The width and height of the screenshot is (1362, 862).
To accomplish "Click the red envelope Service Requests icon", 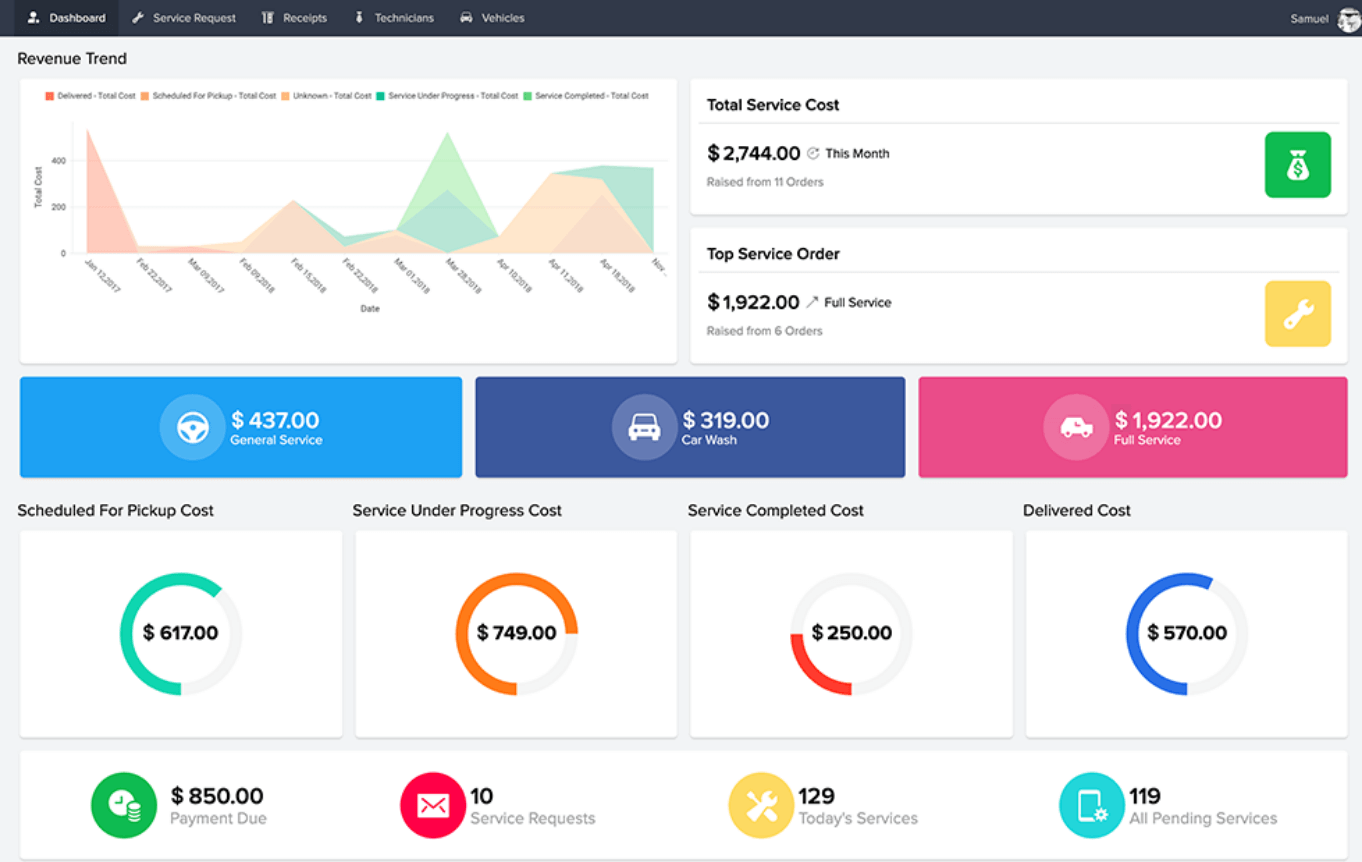I will click(432, 805).
